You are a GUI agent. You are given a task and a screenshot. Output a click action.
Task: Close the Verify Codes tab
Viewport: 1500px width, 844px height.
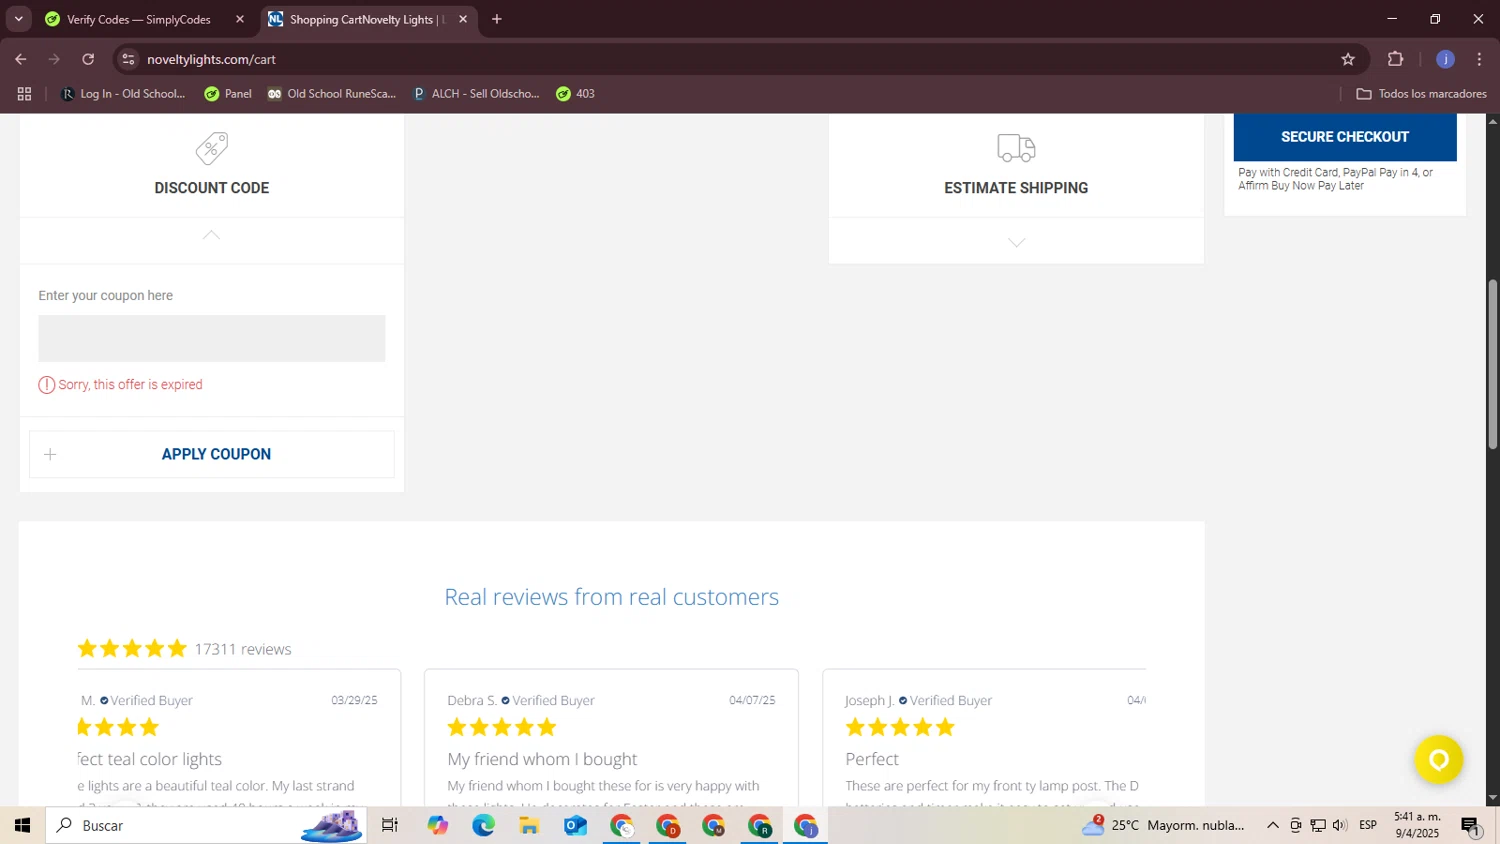point(240,19)
